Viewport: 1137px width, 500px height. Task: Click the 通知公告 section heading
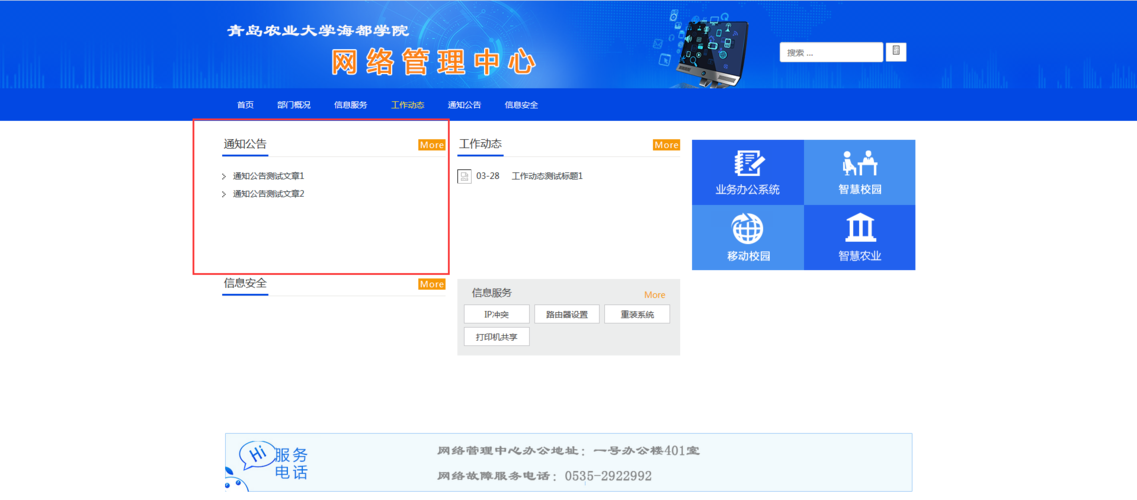point(245,143)
